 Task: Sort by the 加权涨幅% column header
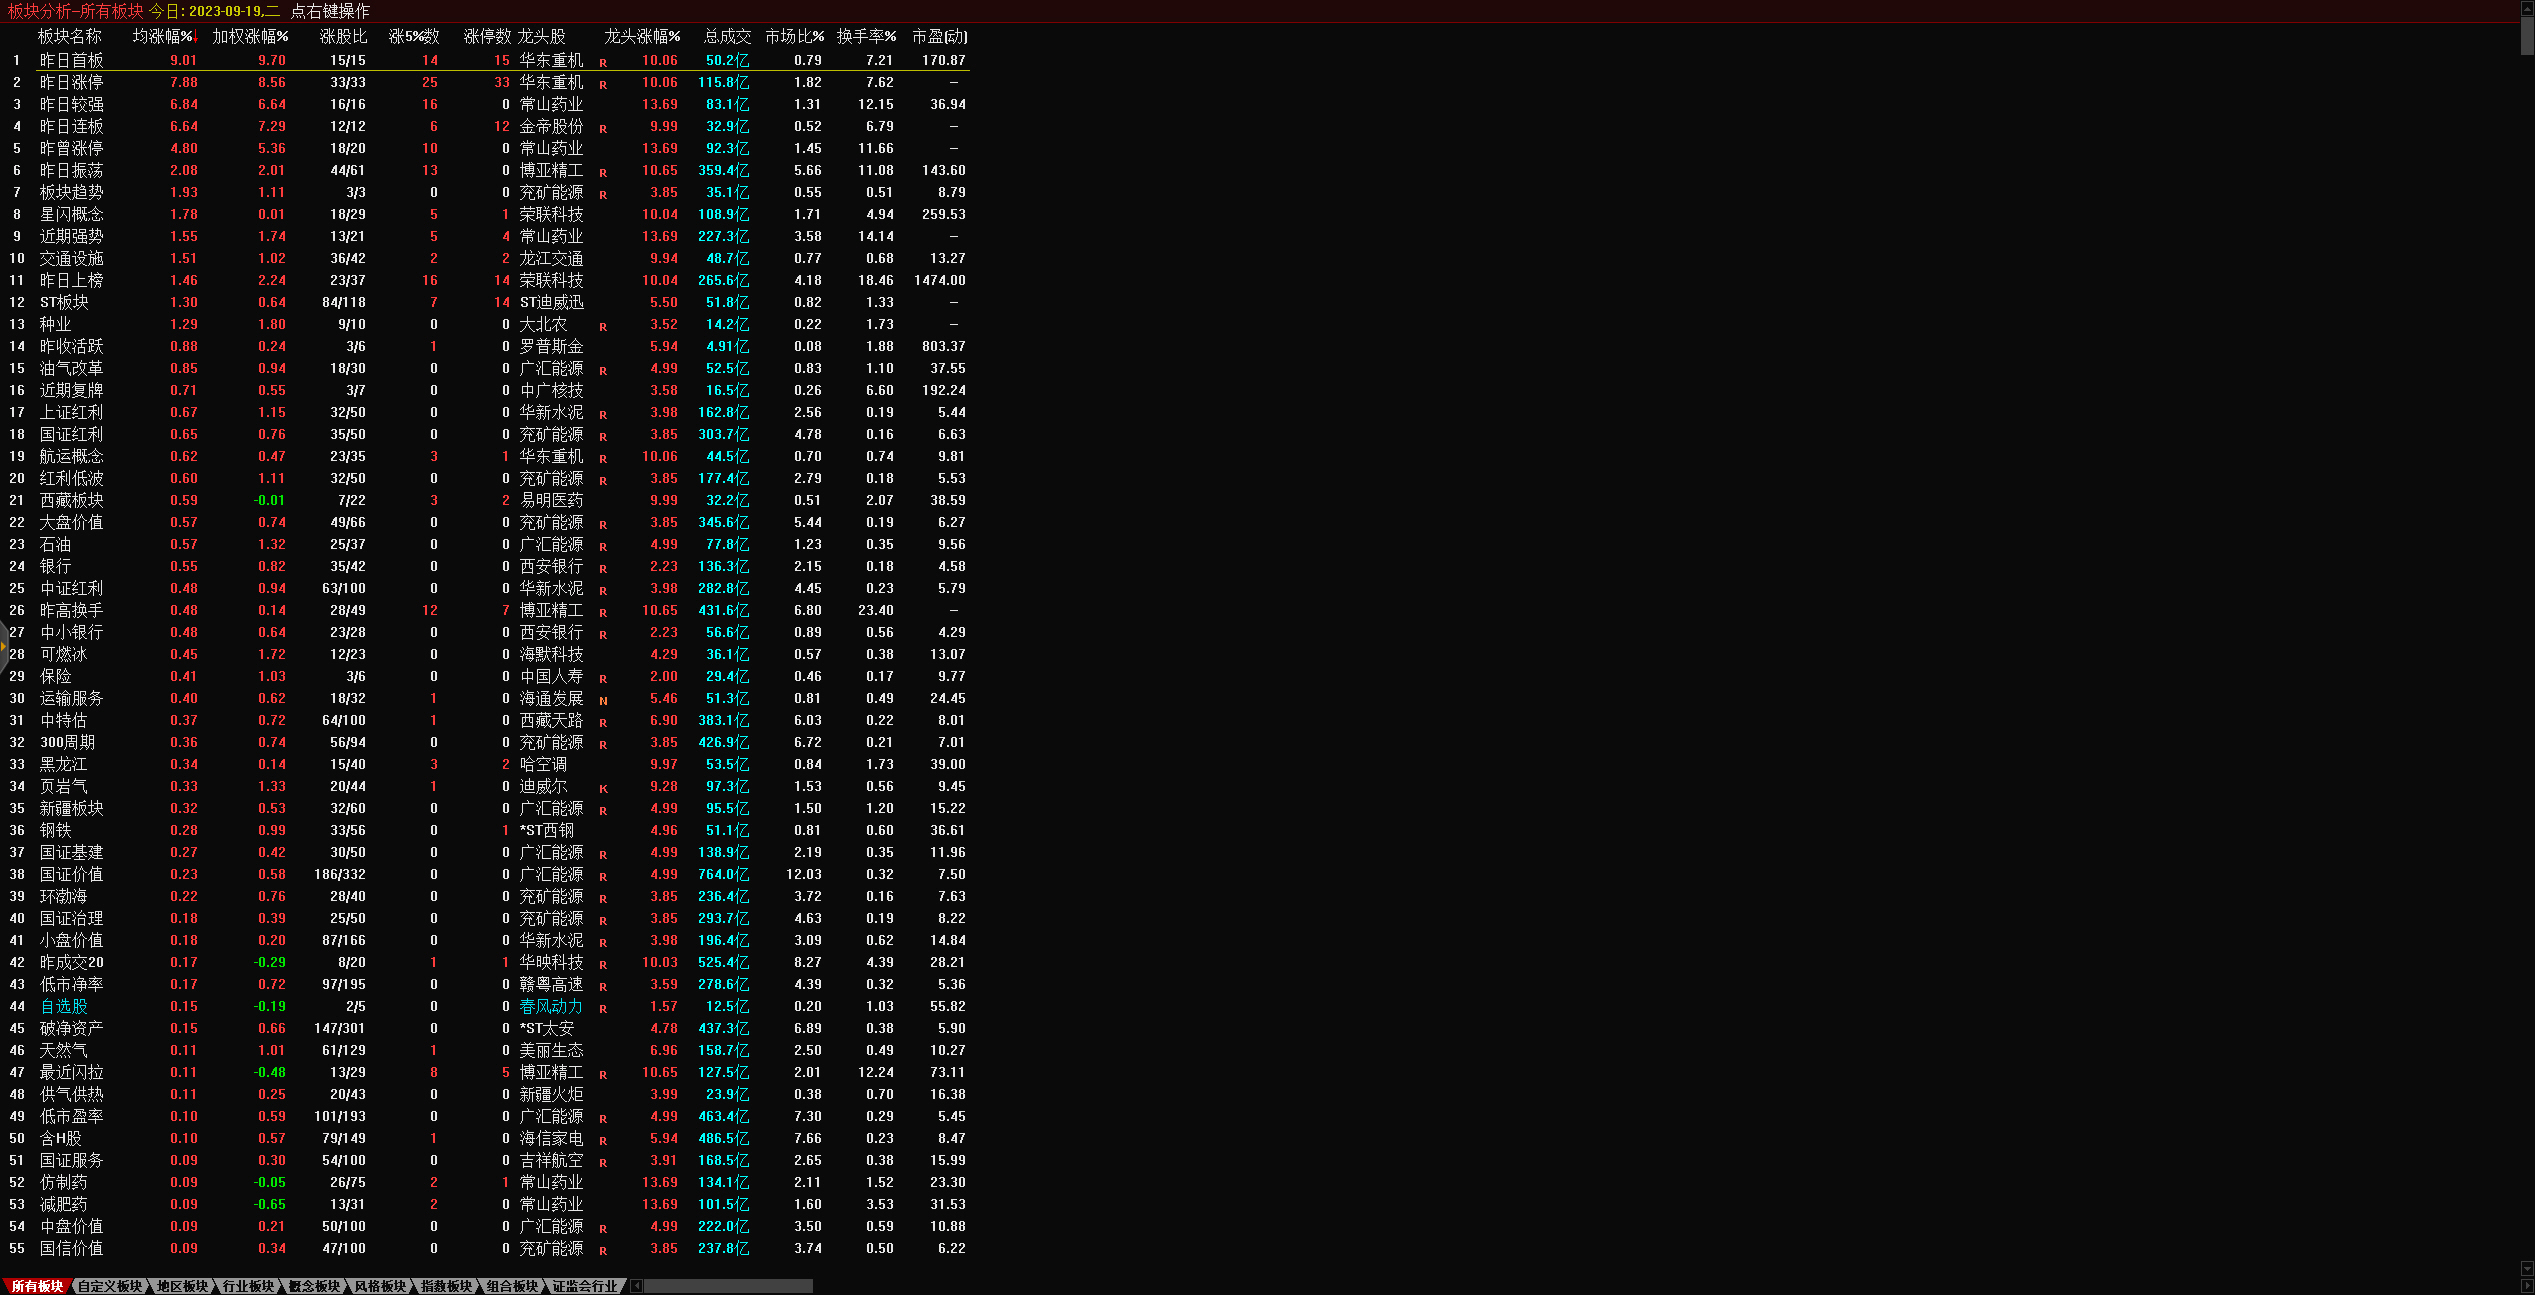tap(250, 37)
